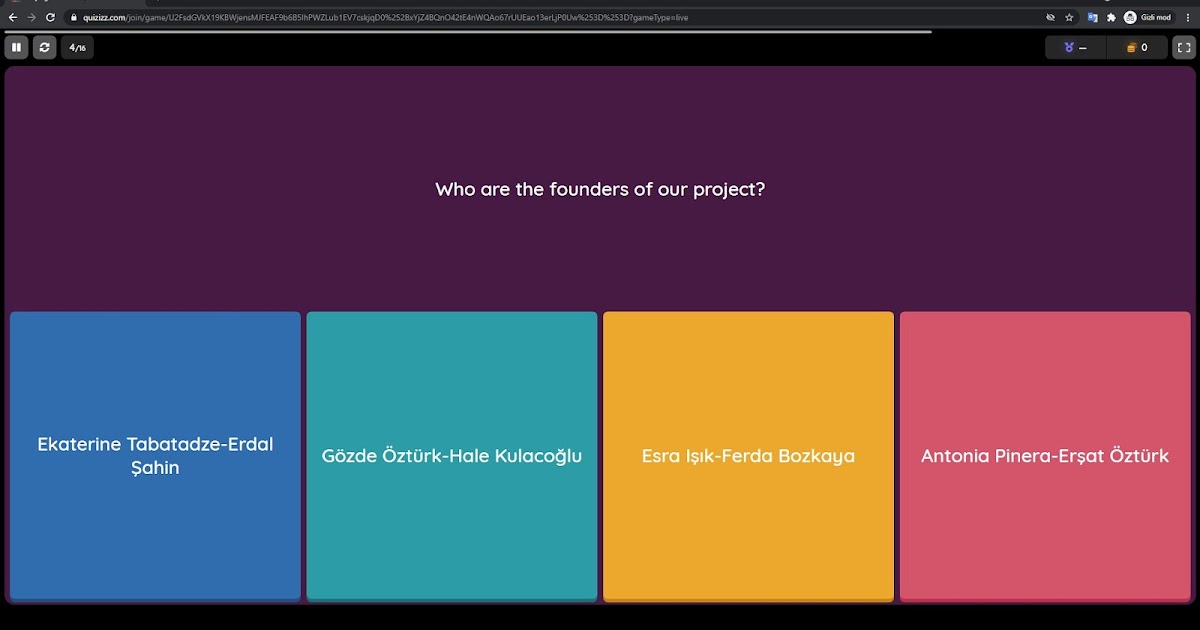Image resolution: width=1200 pixels, height=630 pixels.
Task: Pause the quiz game
Action: (x=16, y=46)
